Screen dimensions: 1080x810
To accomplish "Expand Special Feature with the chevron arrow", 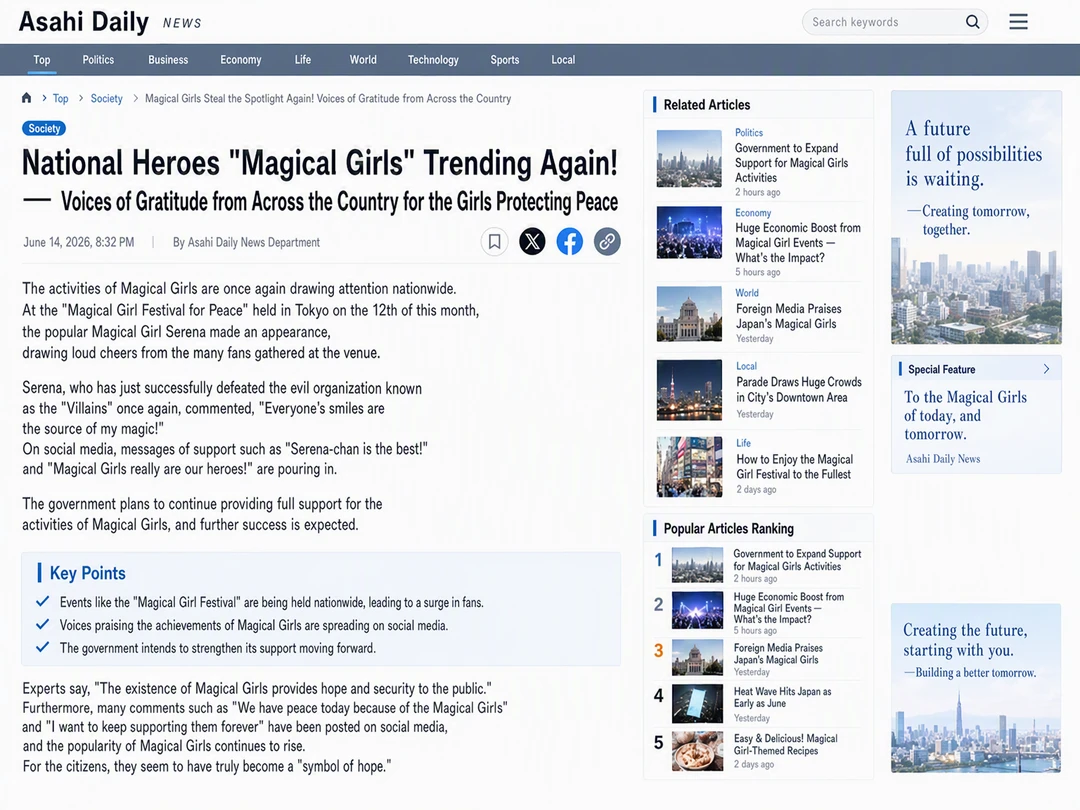I will pos(1046,369).
